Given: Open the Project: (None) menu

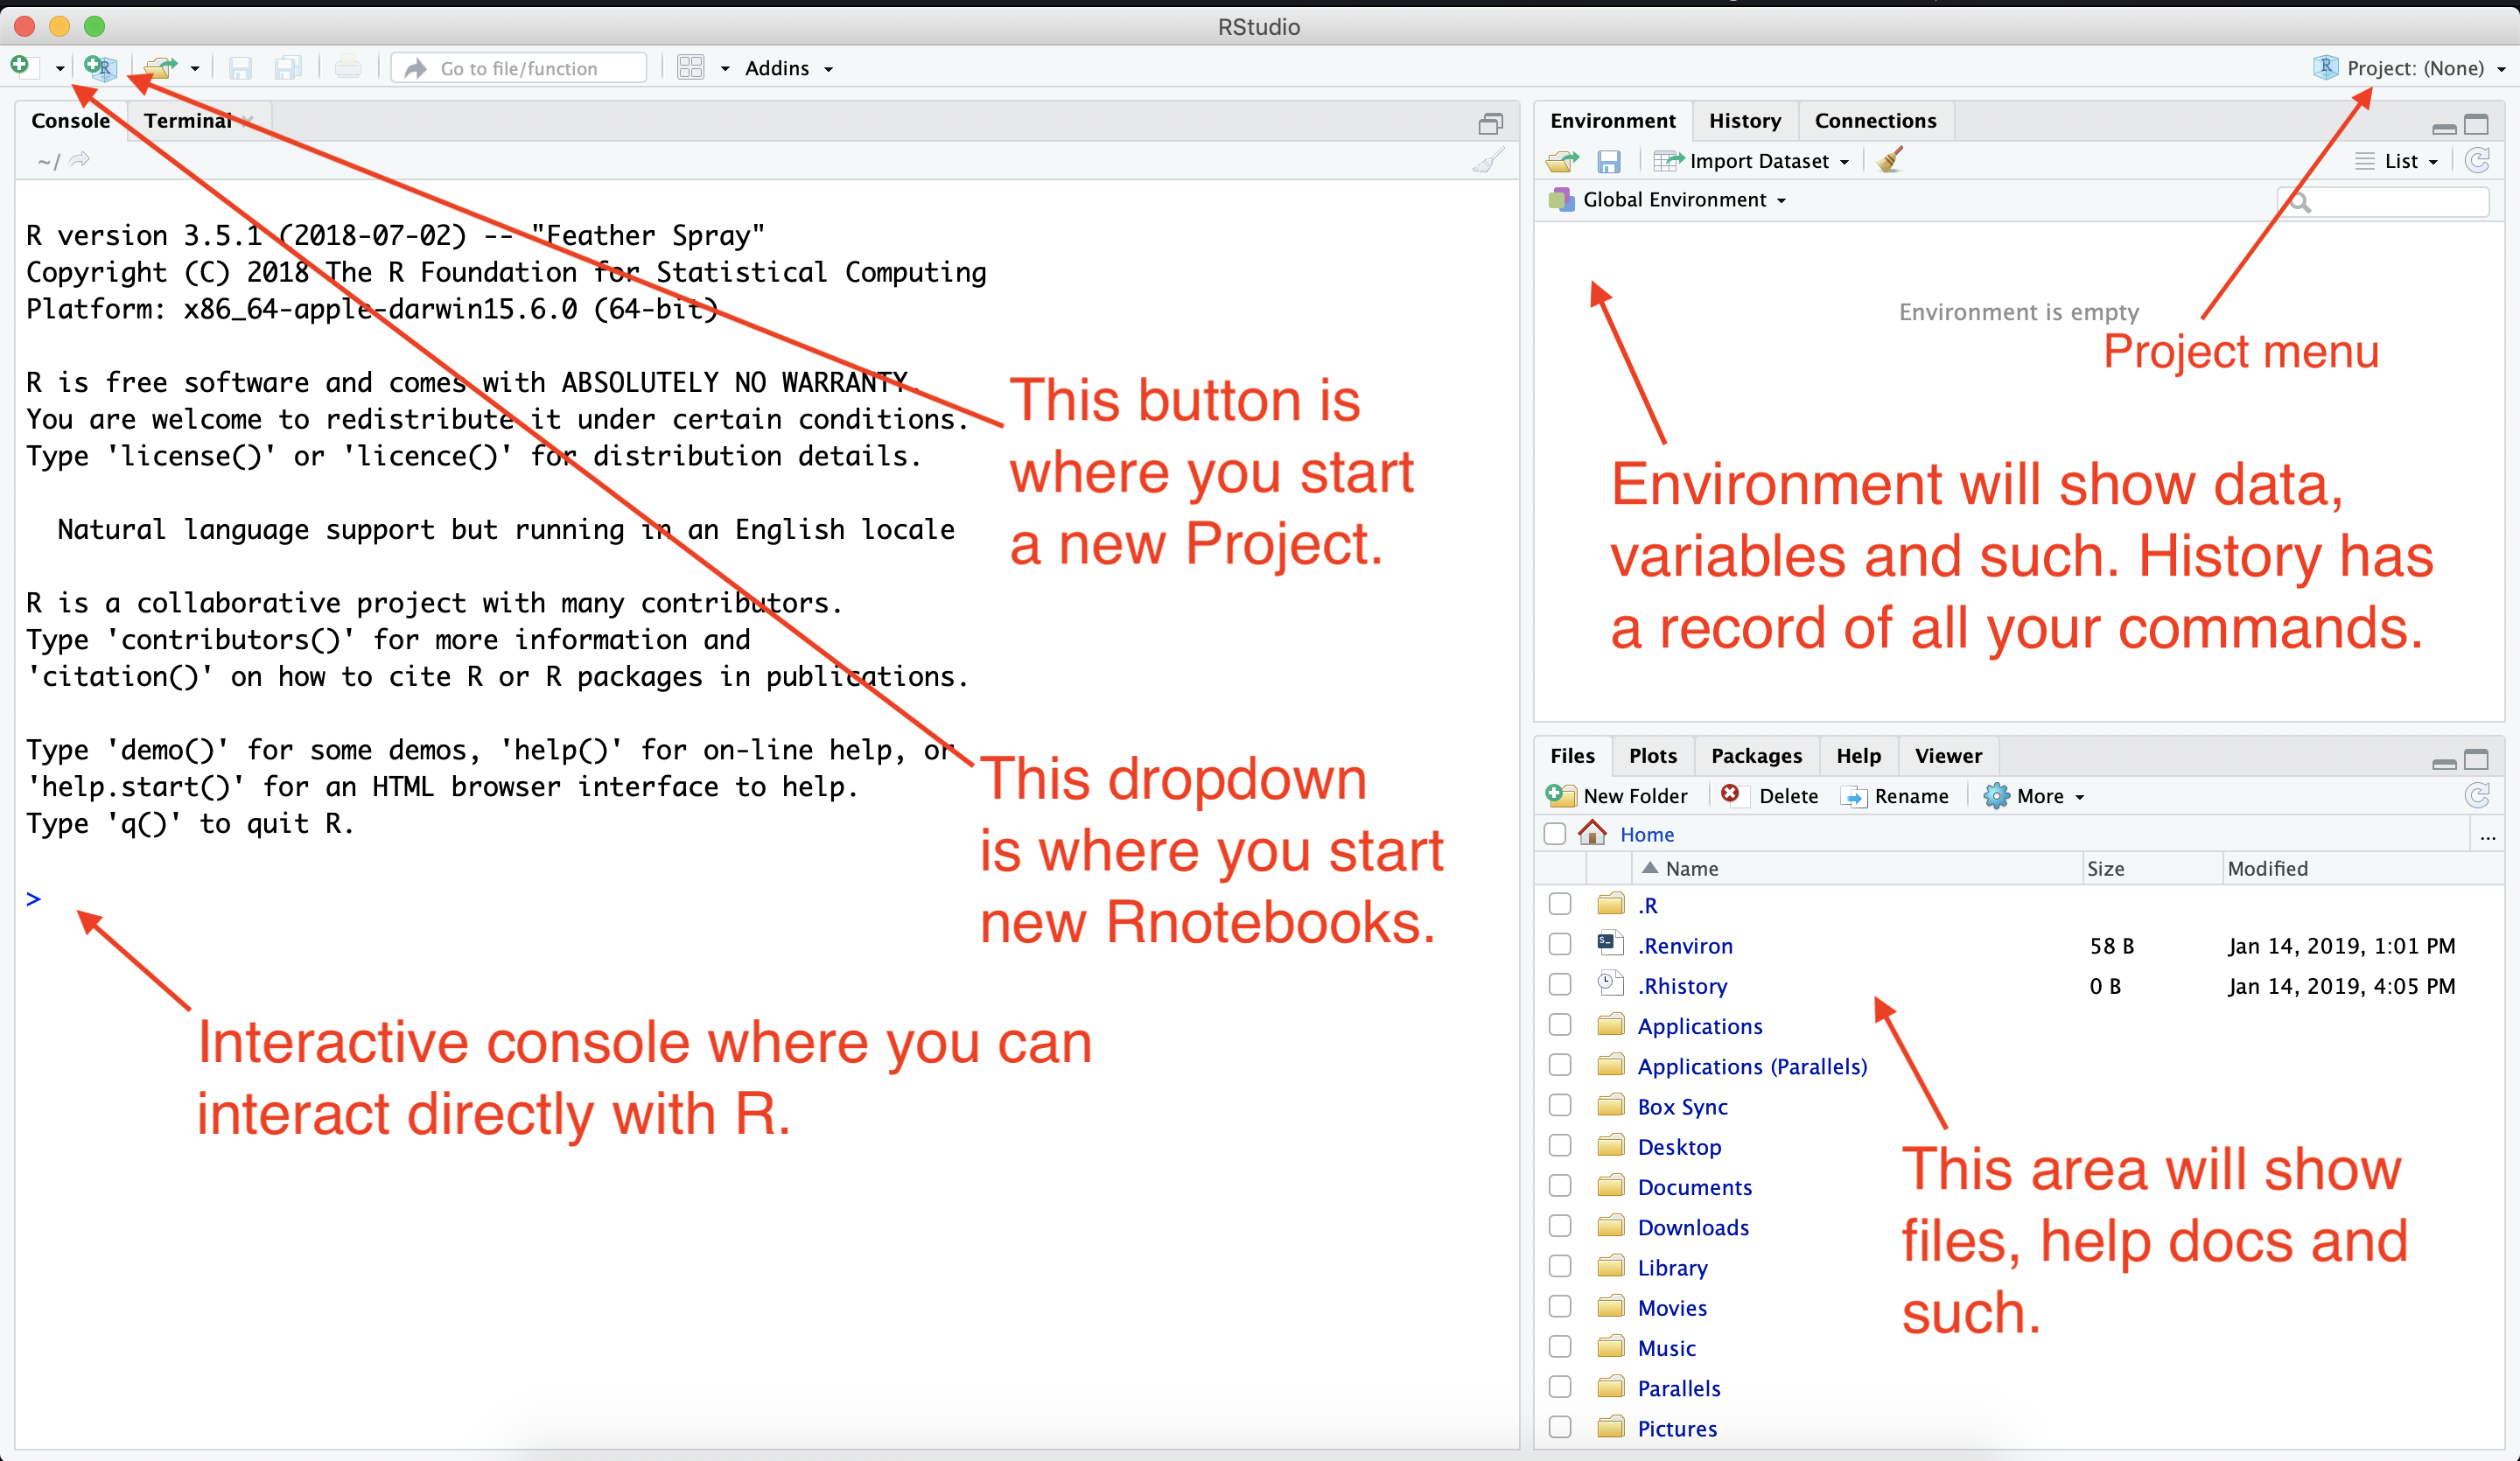Looking at the screenshot, I should 2413,68.
